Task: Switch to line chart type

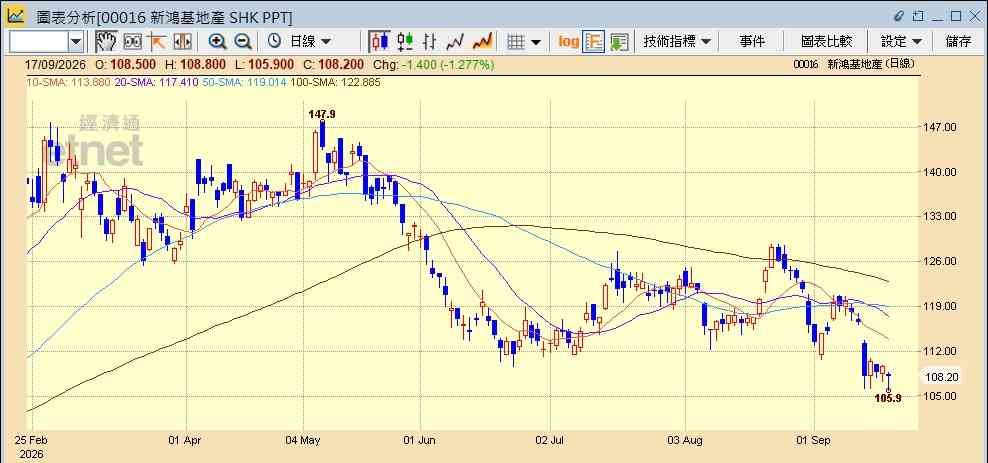Action: (455, 42)
